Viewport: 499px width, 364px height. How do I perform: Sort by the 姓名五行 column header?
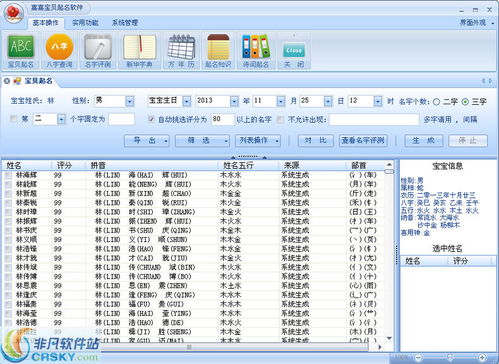click(x=248, y=165)
